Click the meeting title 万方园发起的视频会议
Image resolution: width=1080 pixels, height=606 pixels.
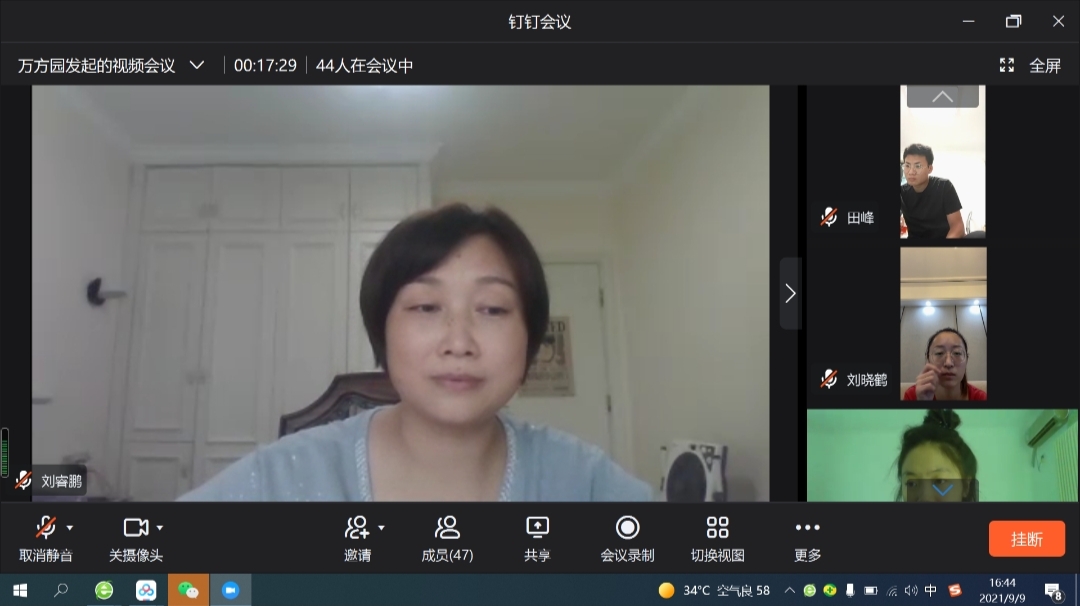(96, 65)
